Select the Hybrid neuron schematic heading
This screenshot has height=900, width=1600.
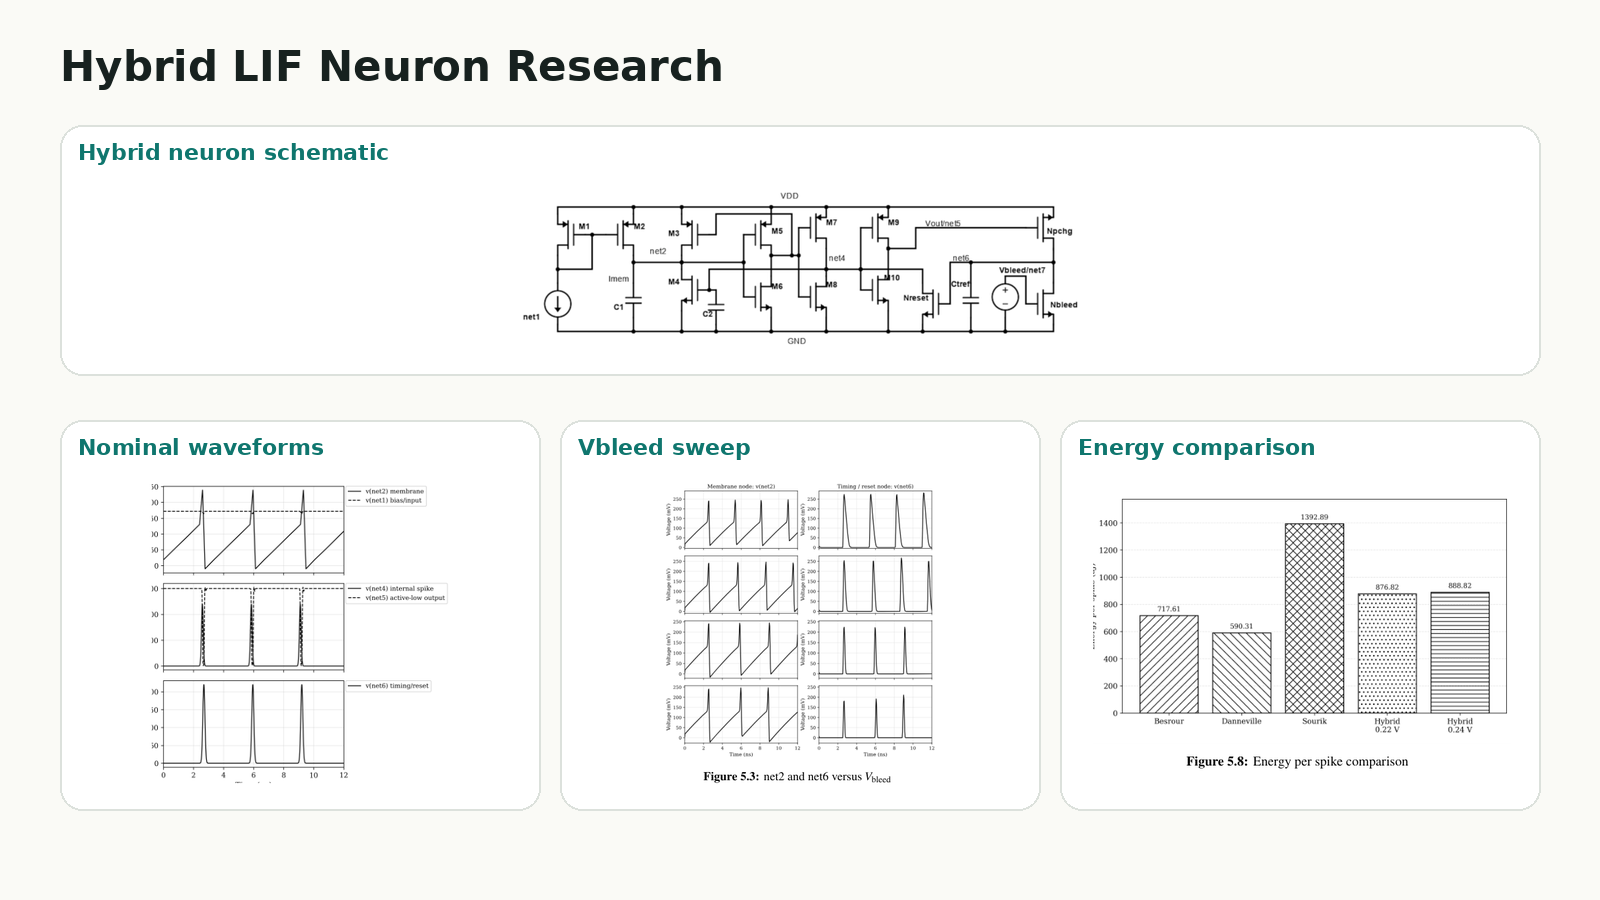[233, 153]
